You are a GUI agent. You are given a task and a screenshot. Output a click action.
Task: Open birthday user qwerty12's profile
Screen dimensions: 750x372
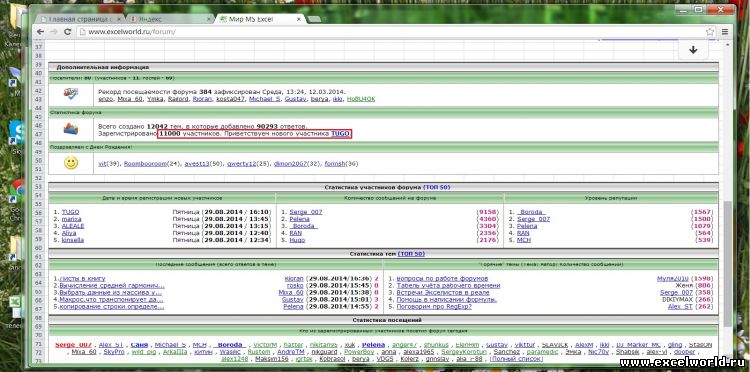[x=242, y=164]
